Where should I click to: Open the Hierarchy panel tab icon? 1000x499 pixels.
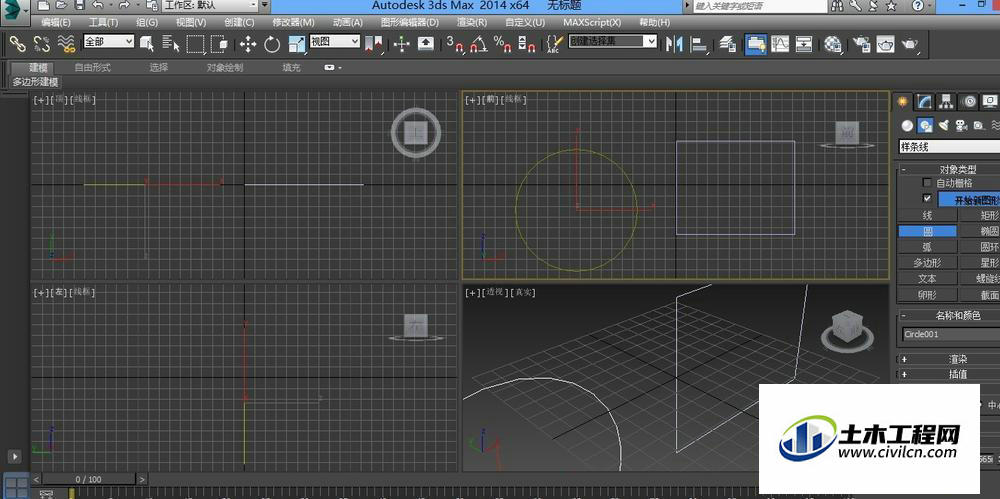[x=946, y=101]
